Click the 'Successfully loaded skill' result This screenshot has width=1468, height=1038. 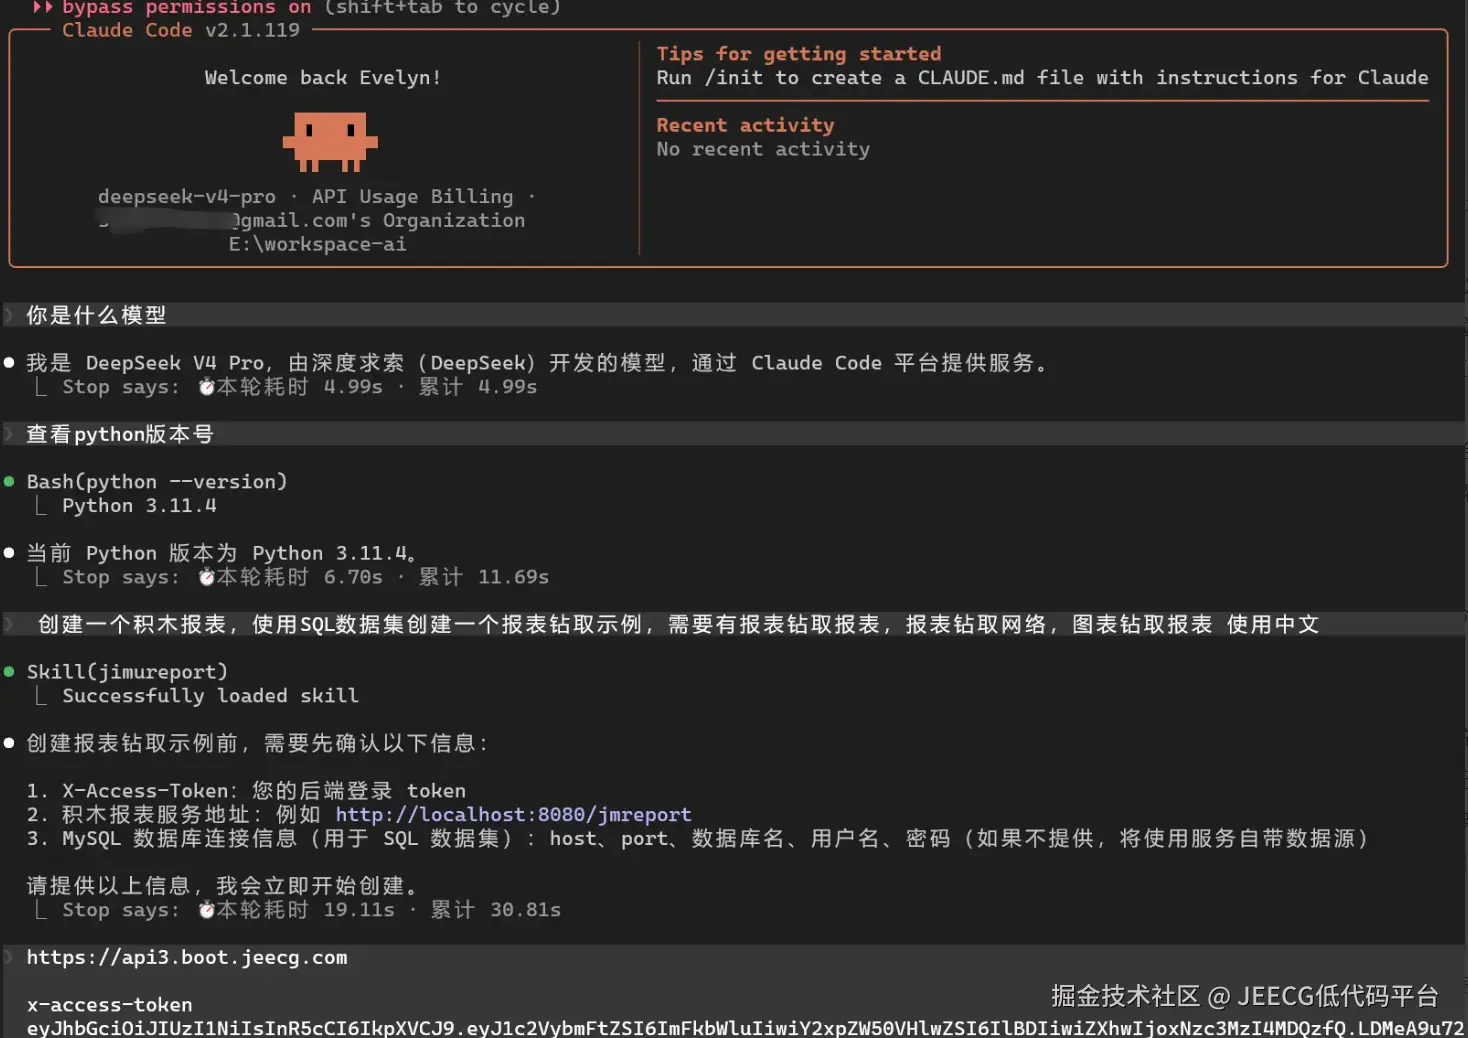(x=210, y=696)
